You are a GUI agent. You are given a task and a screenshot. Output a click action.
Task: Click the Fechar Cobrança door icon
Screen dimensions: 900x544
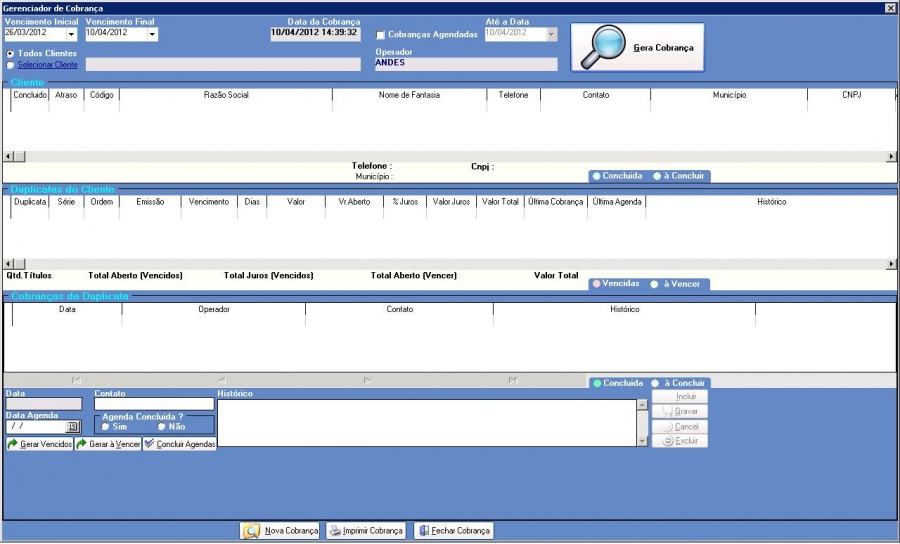click(424, 531)
